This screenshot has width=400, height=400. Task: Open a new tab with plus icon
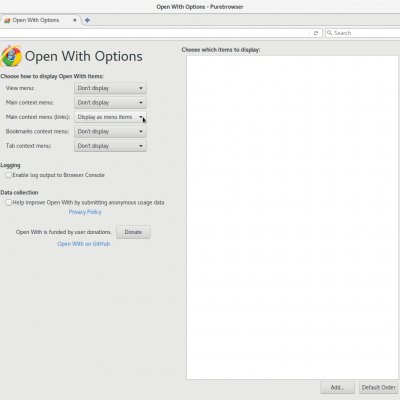87,20
